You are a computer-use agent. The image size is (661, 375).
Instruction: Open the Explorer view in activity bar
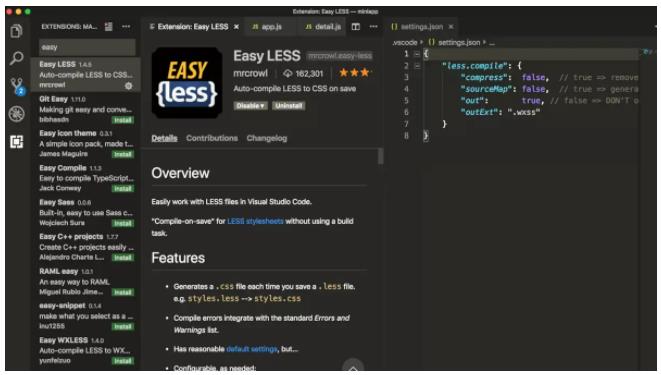point(16,31)
